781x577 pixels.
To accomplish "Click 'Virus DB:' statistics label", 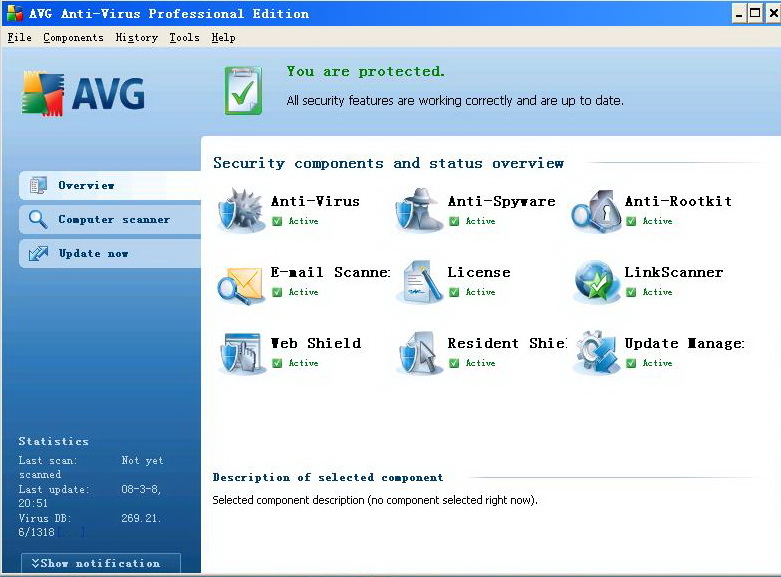I will (45, 518).
